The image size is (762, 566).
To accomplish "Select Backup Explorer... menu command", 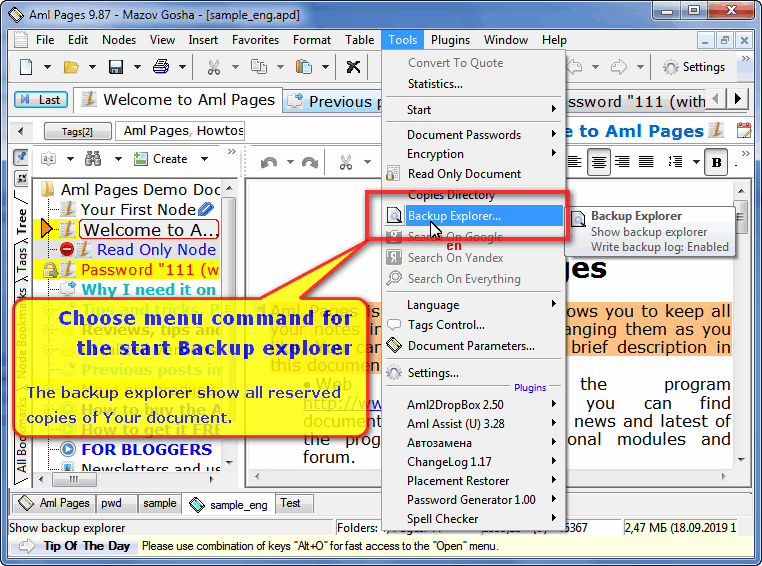I will point(474,216).
